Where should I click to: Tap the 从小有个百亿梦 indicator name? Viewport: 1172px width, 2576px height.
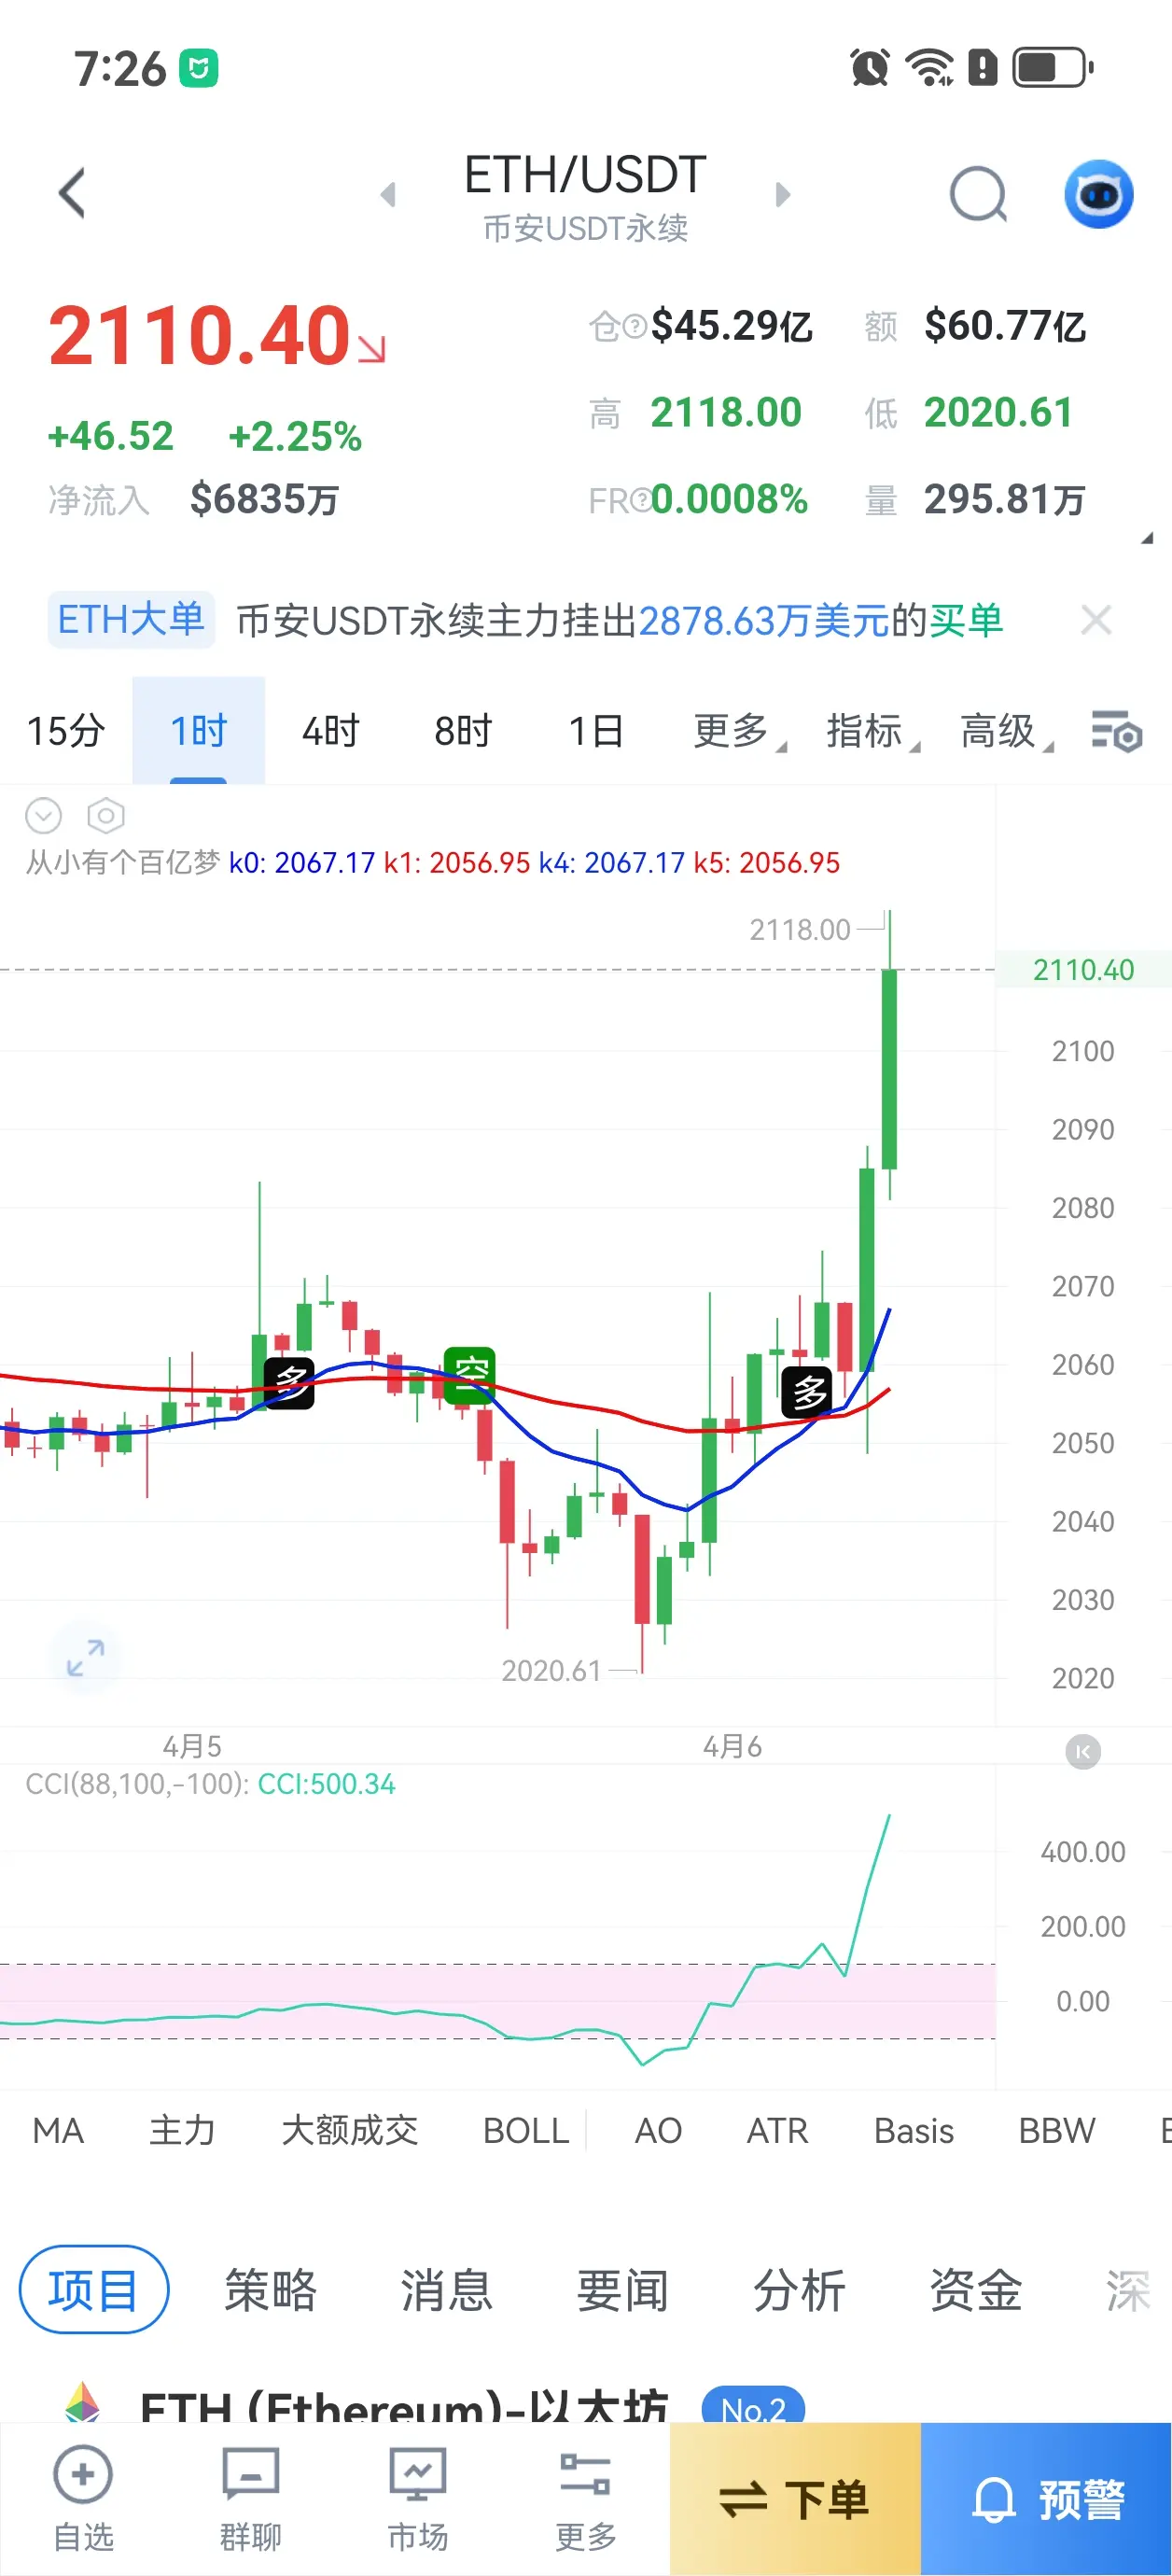coord(122,862)
